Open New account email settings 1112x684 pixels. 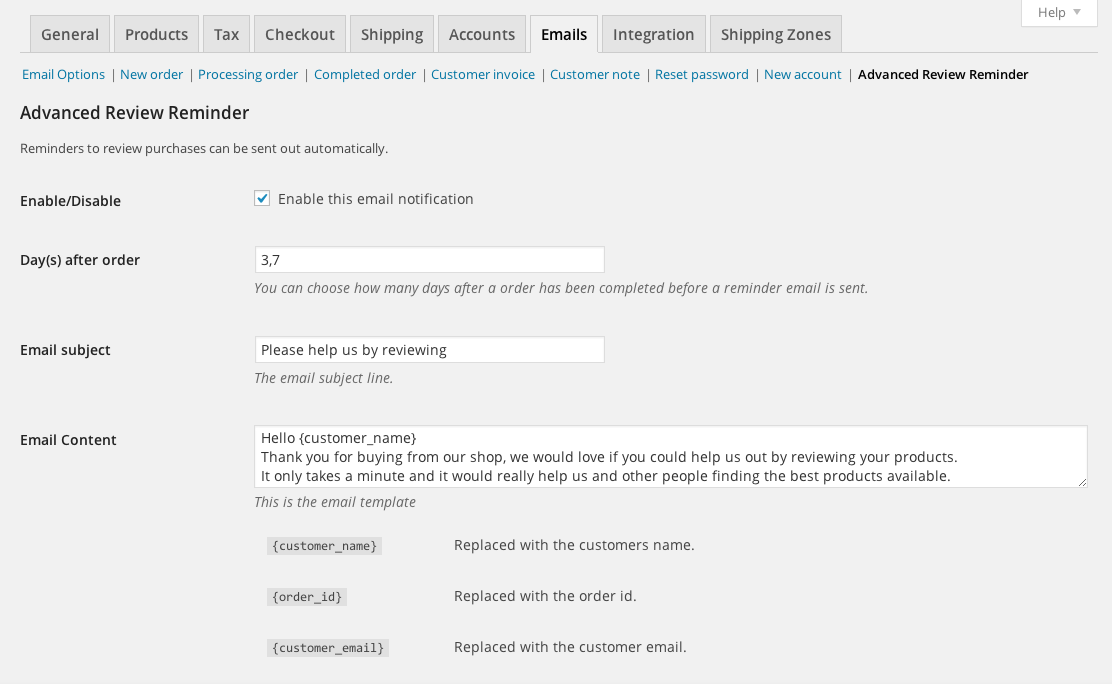[x=803, y=74]
